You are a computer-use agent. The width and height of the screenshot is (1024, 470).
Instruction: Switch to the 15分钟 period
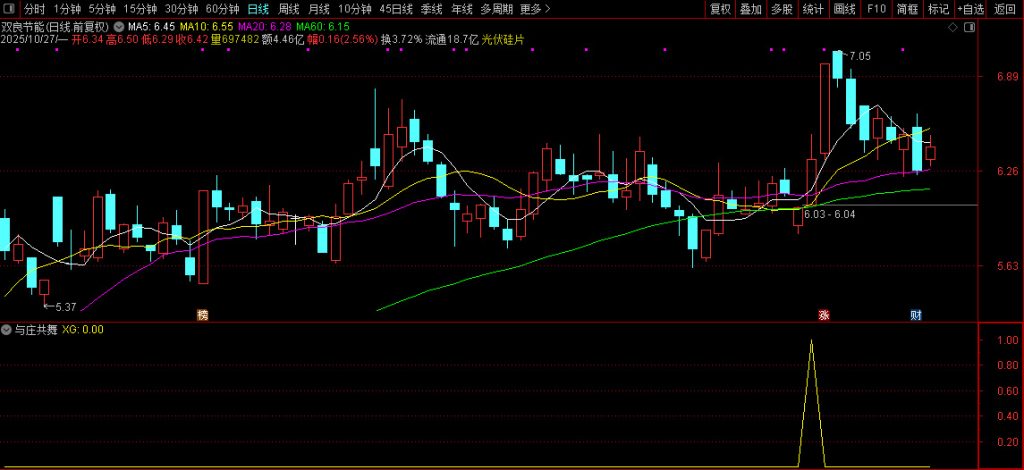coord(140,9)
